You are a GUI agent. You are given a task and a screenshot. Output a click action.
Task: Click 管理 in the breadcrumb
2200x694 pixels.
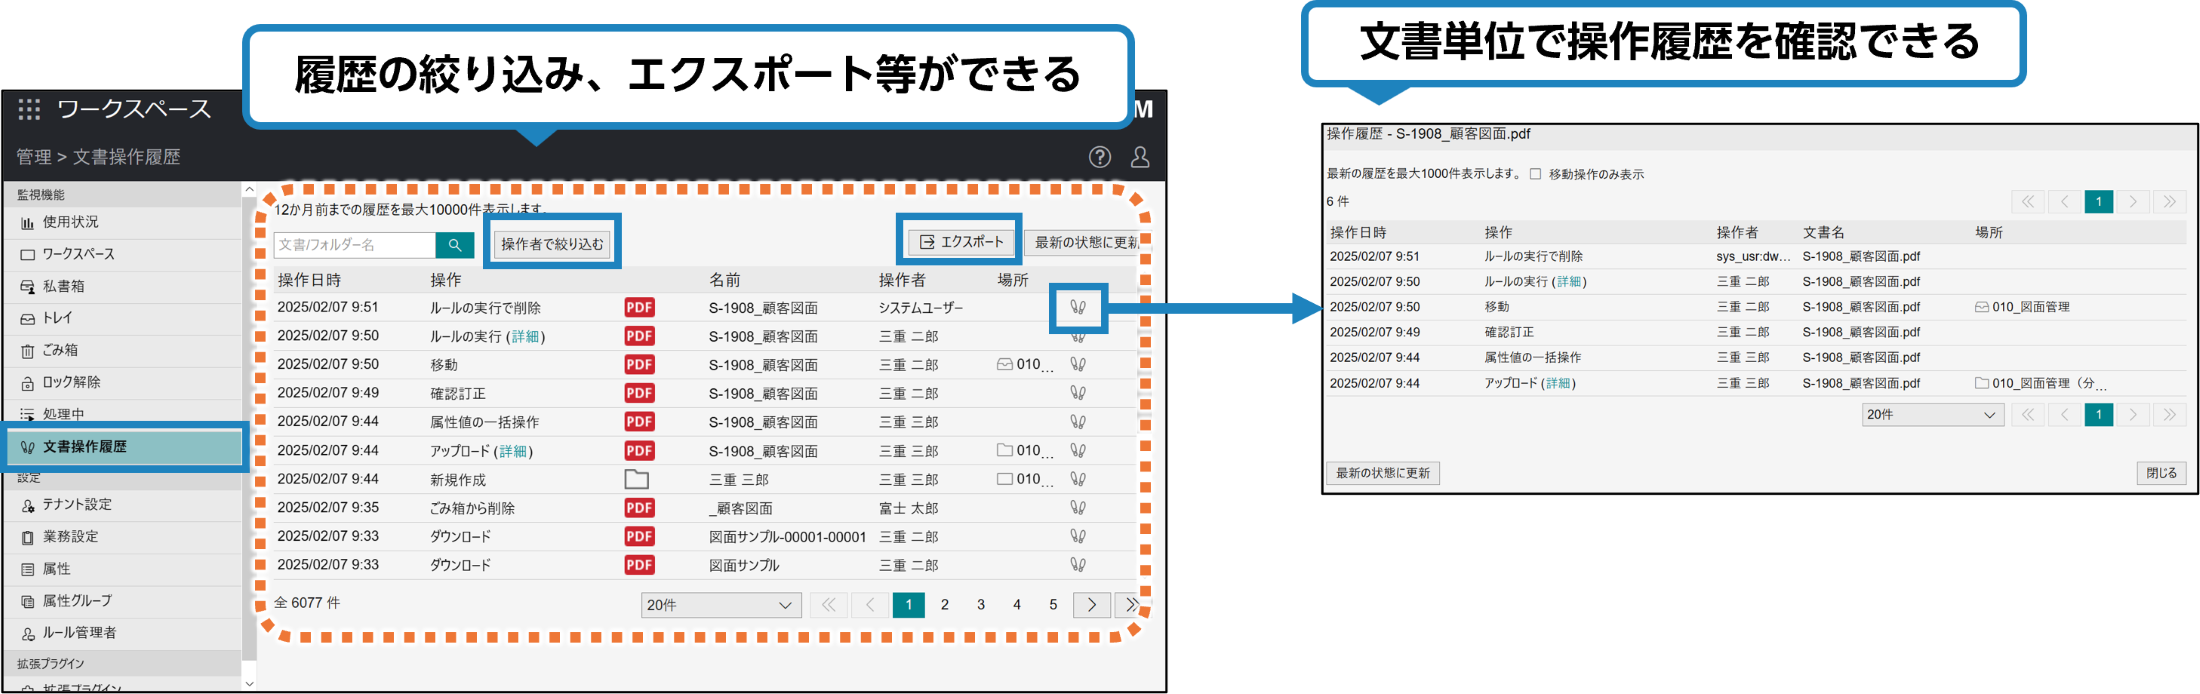[34, 157]
